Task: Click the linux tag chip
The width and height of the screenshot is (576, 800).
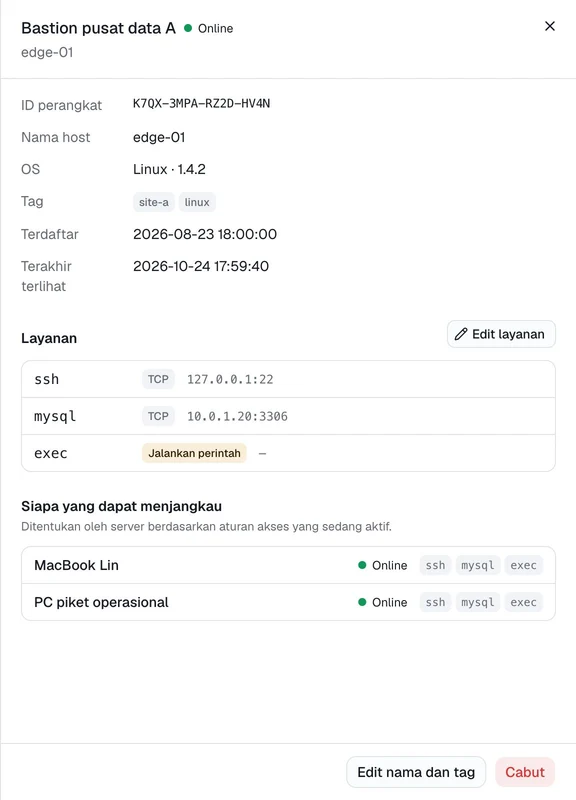Action: coord(197,202)
